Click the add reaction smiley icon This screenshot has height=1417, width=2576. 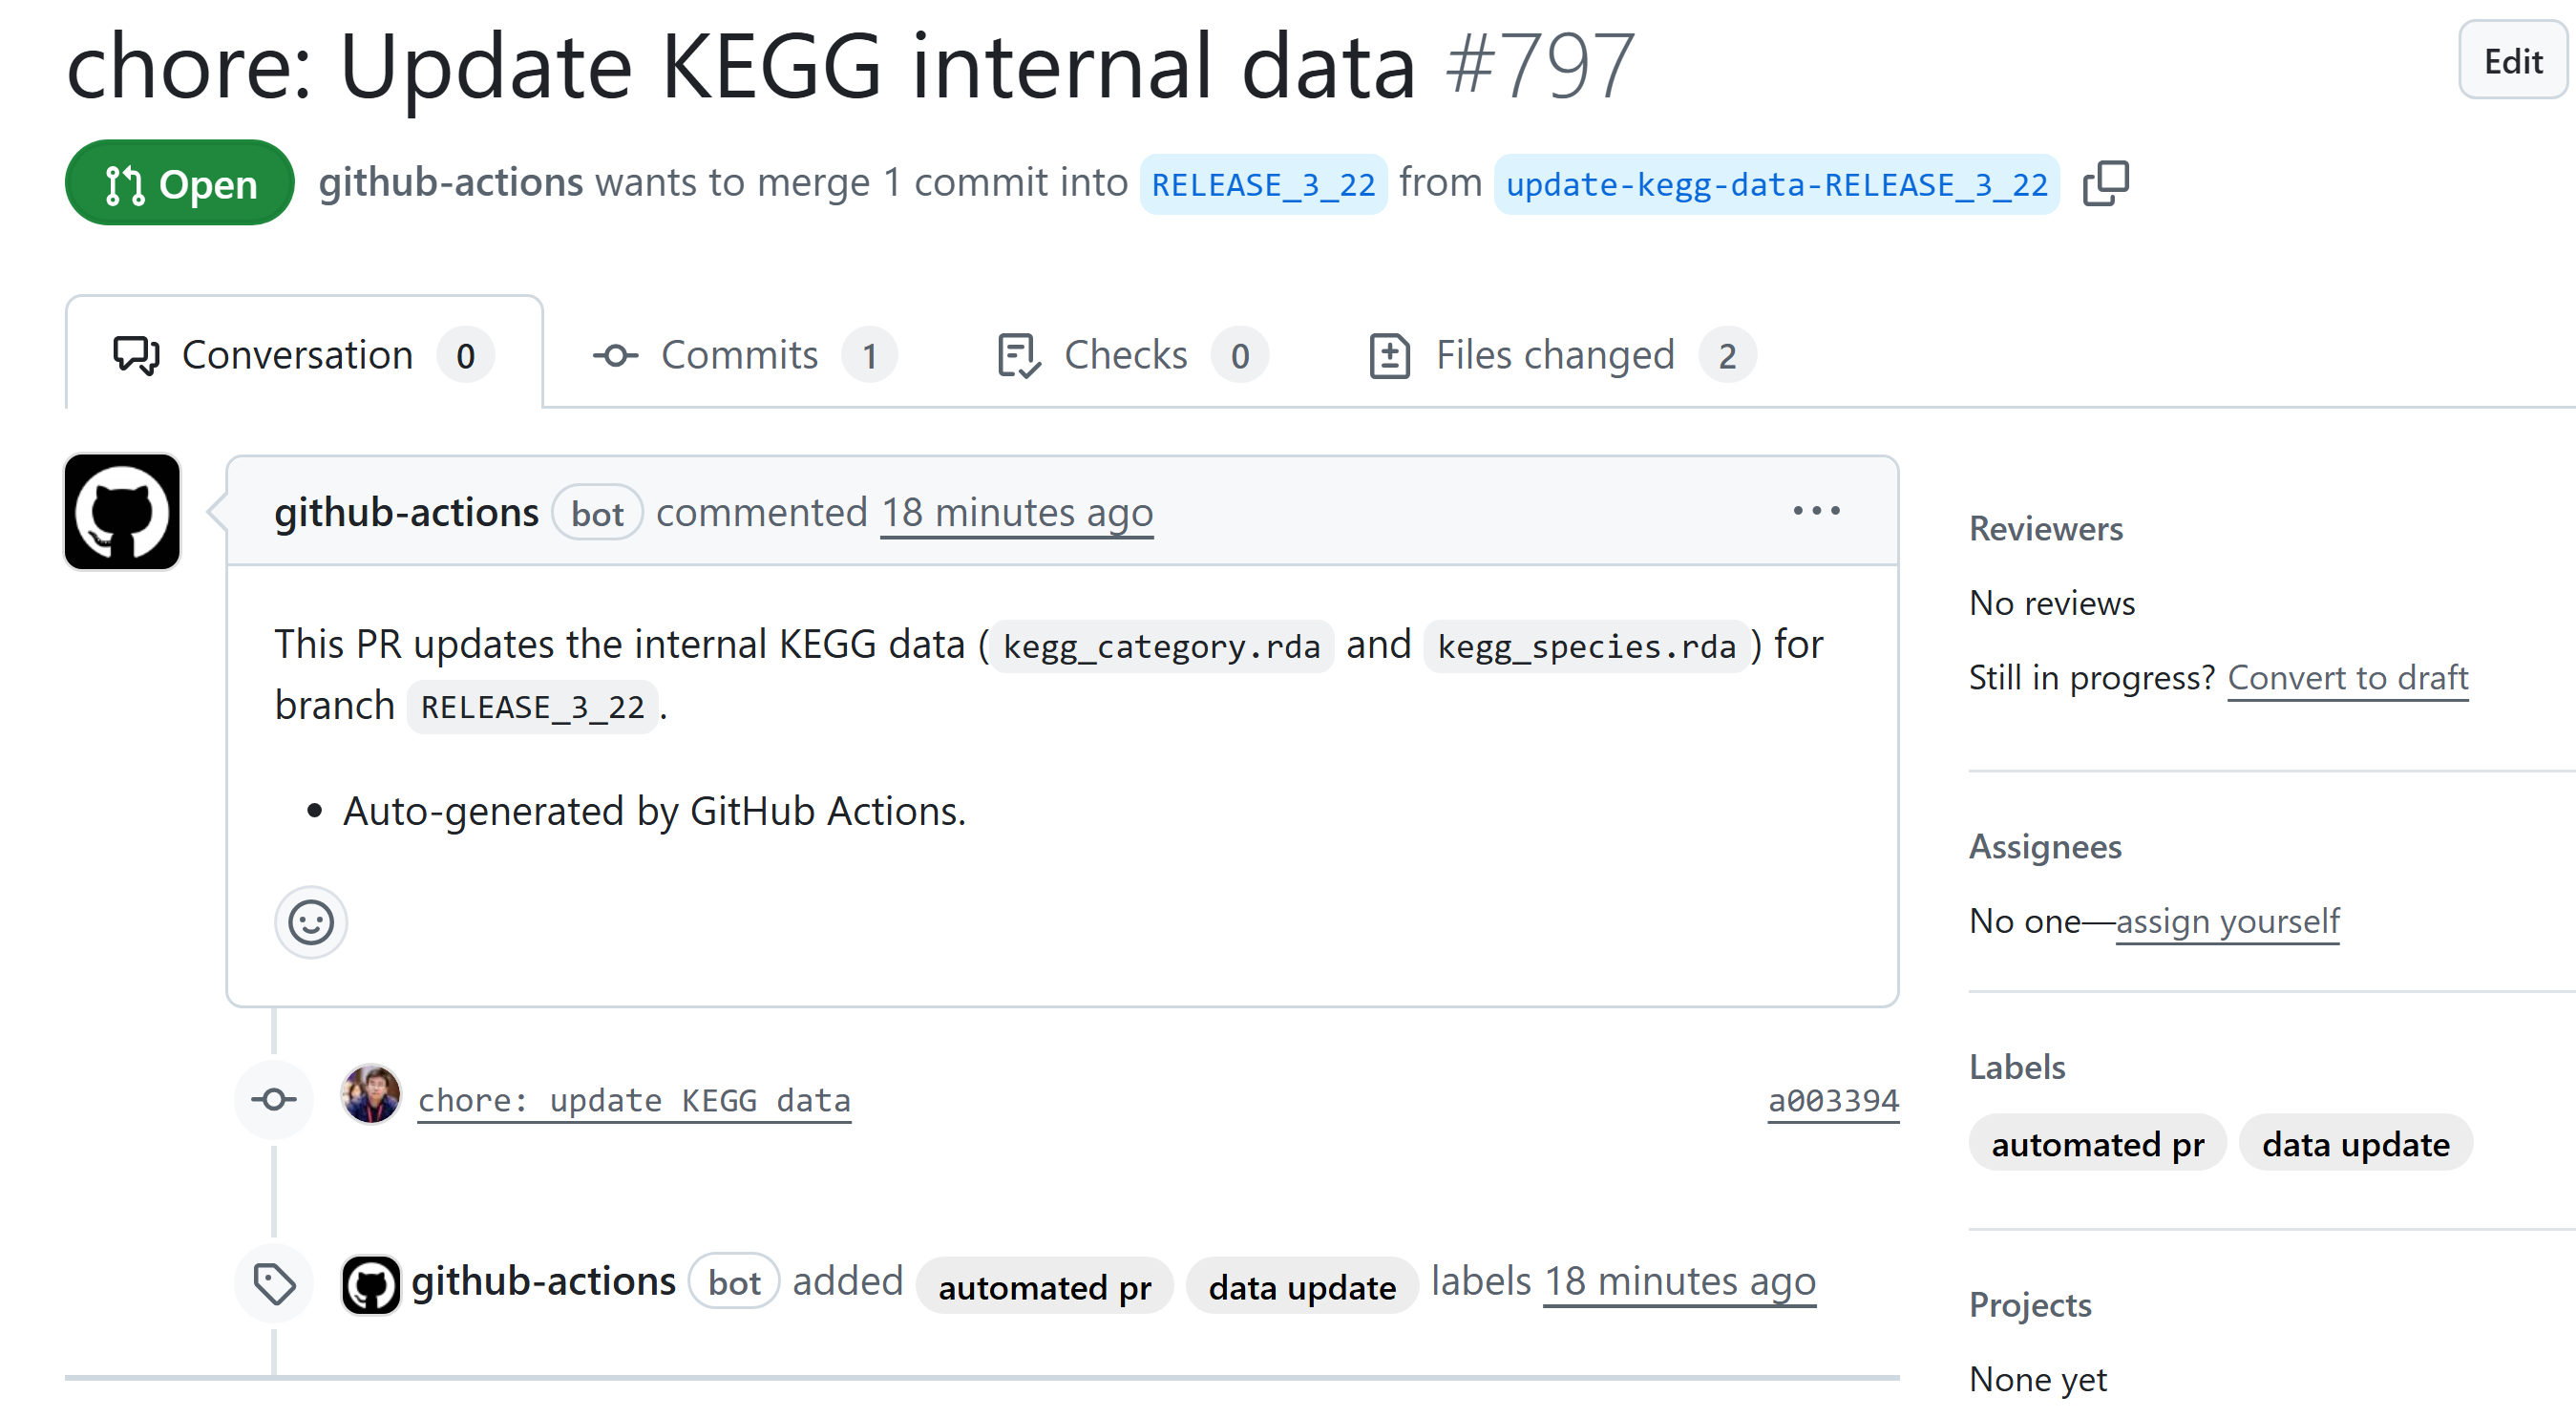(x=311, y=921)
